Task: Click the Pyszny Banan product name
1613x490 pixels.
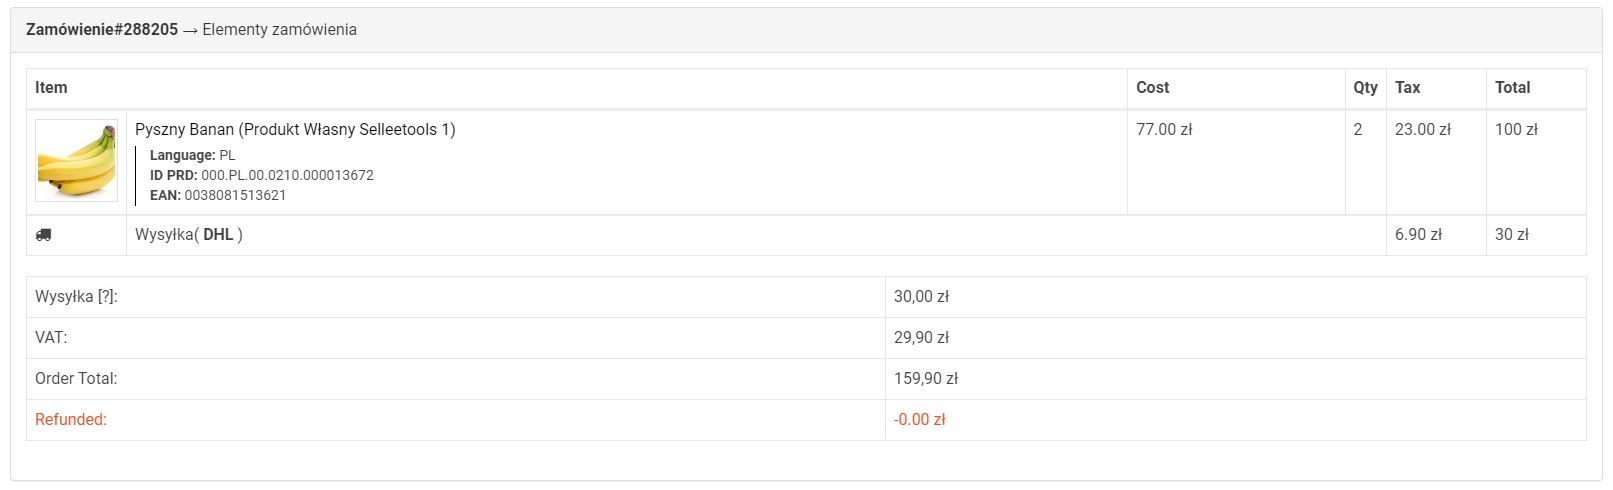Action: coord(295,129)
